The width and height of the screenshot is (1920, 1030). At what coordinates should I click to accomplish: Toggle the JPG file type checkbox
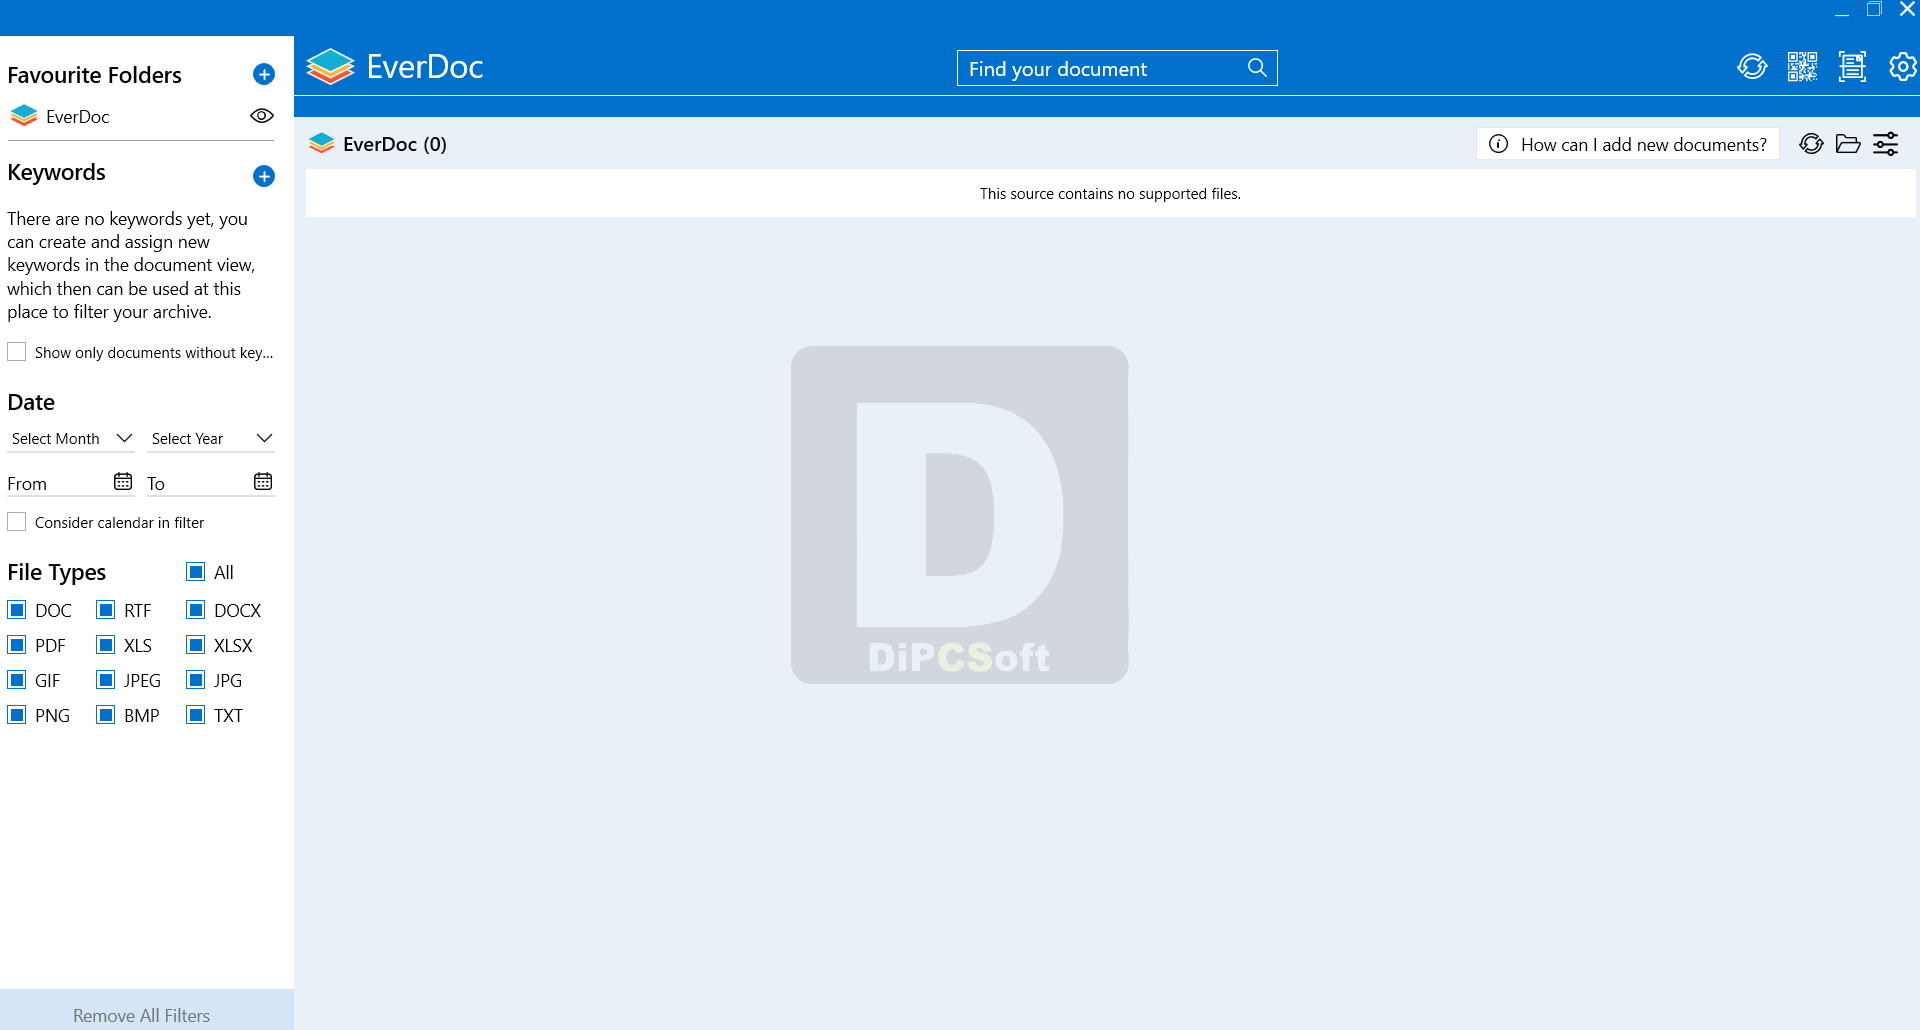point(196,680)
